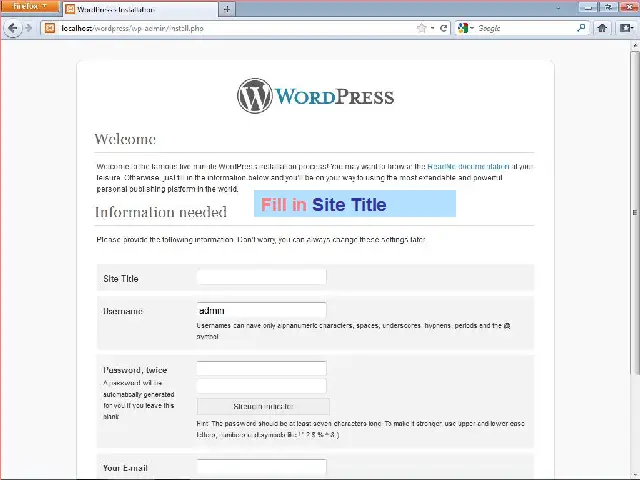Click the Information needed heading
This screenshot has height=480, width=640.
(161, 212)
